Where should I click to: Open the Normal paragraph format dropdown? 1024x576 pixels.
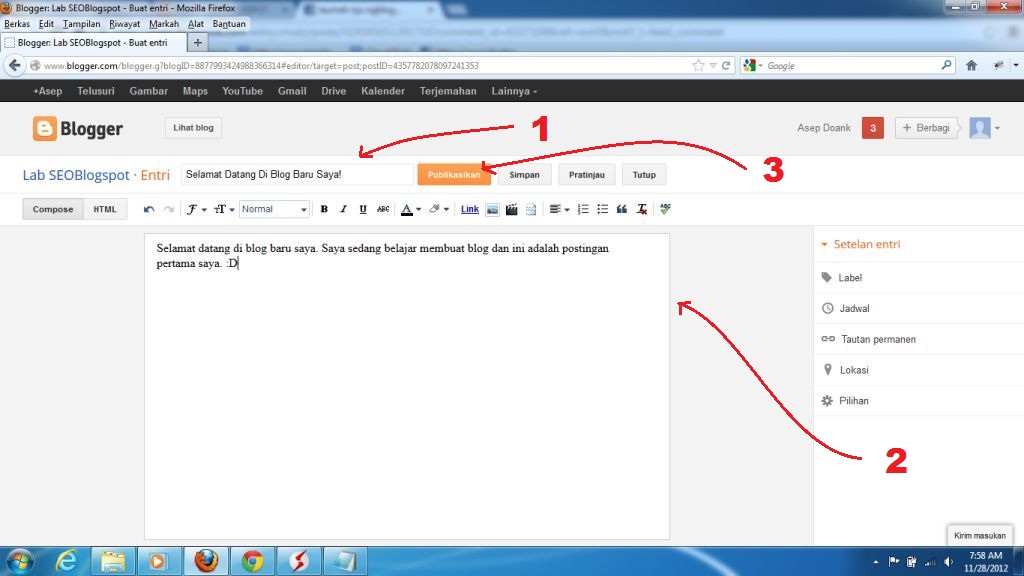point(274,209)
